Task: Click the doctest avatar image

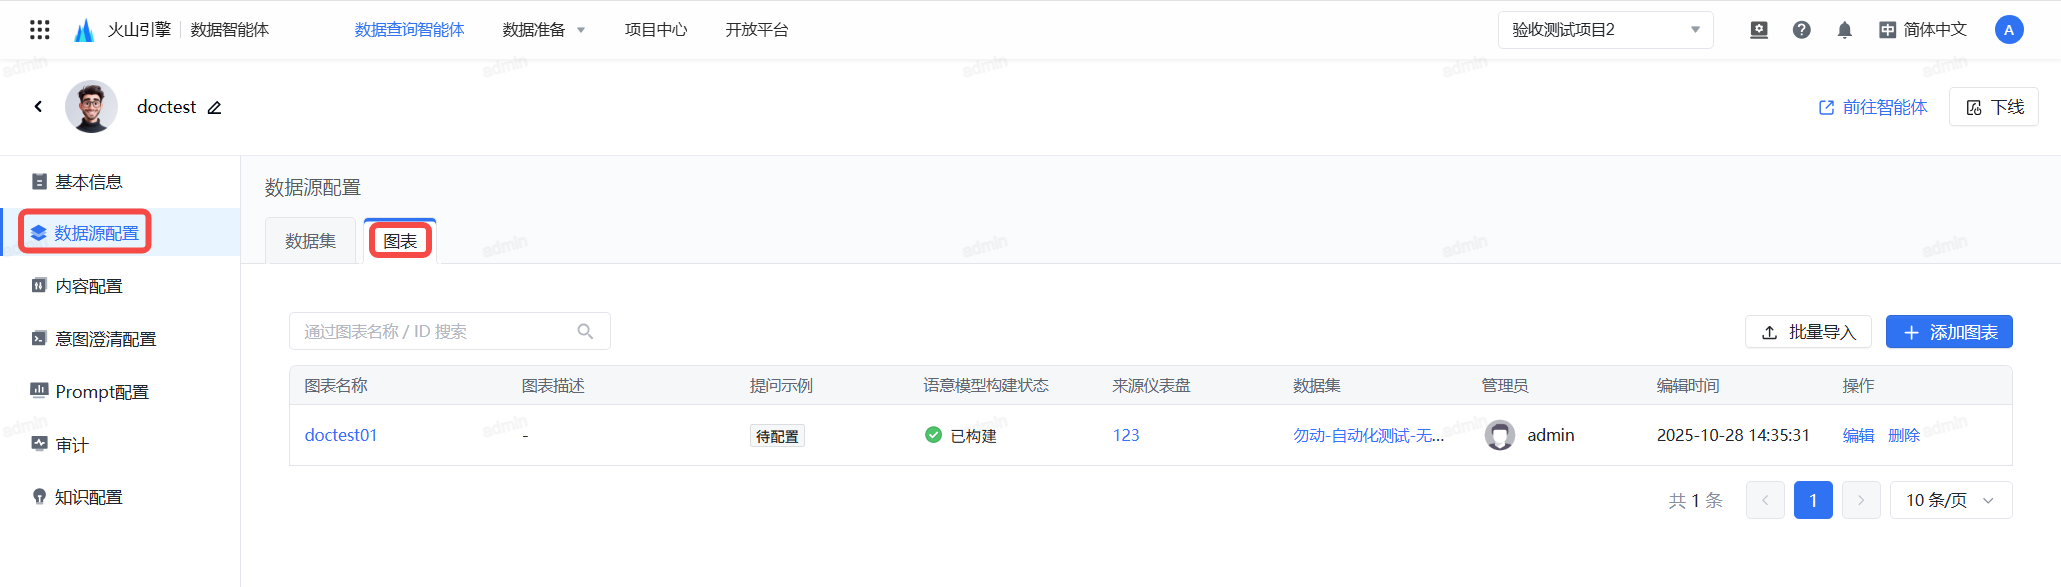Action: click(x=91, y=106)
